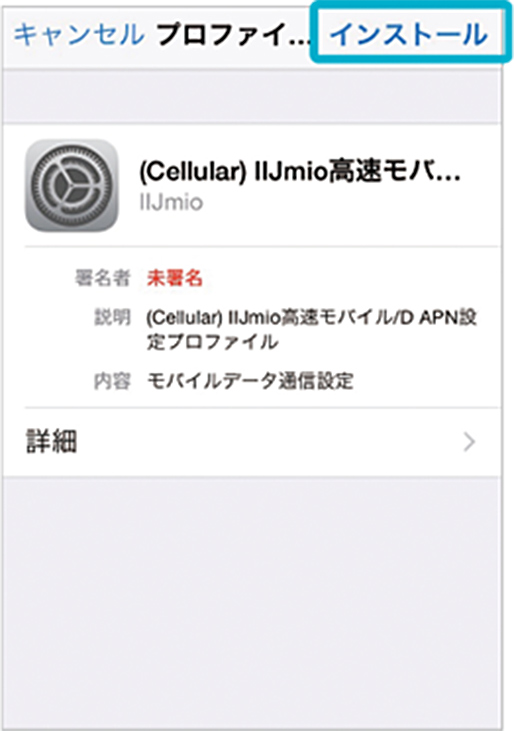Viewport: 514px width, 731px height.
Task: Click the Settings gear profile icon
Action: 72,186
